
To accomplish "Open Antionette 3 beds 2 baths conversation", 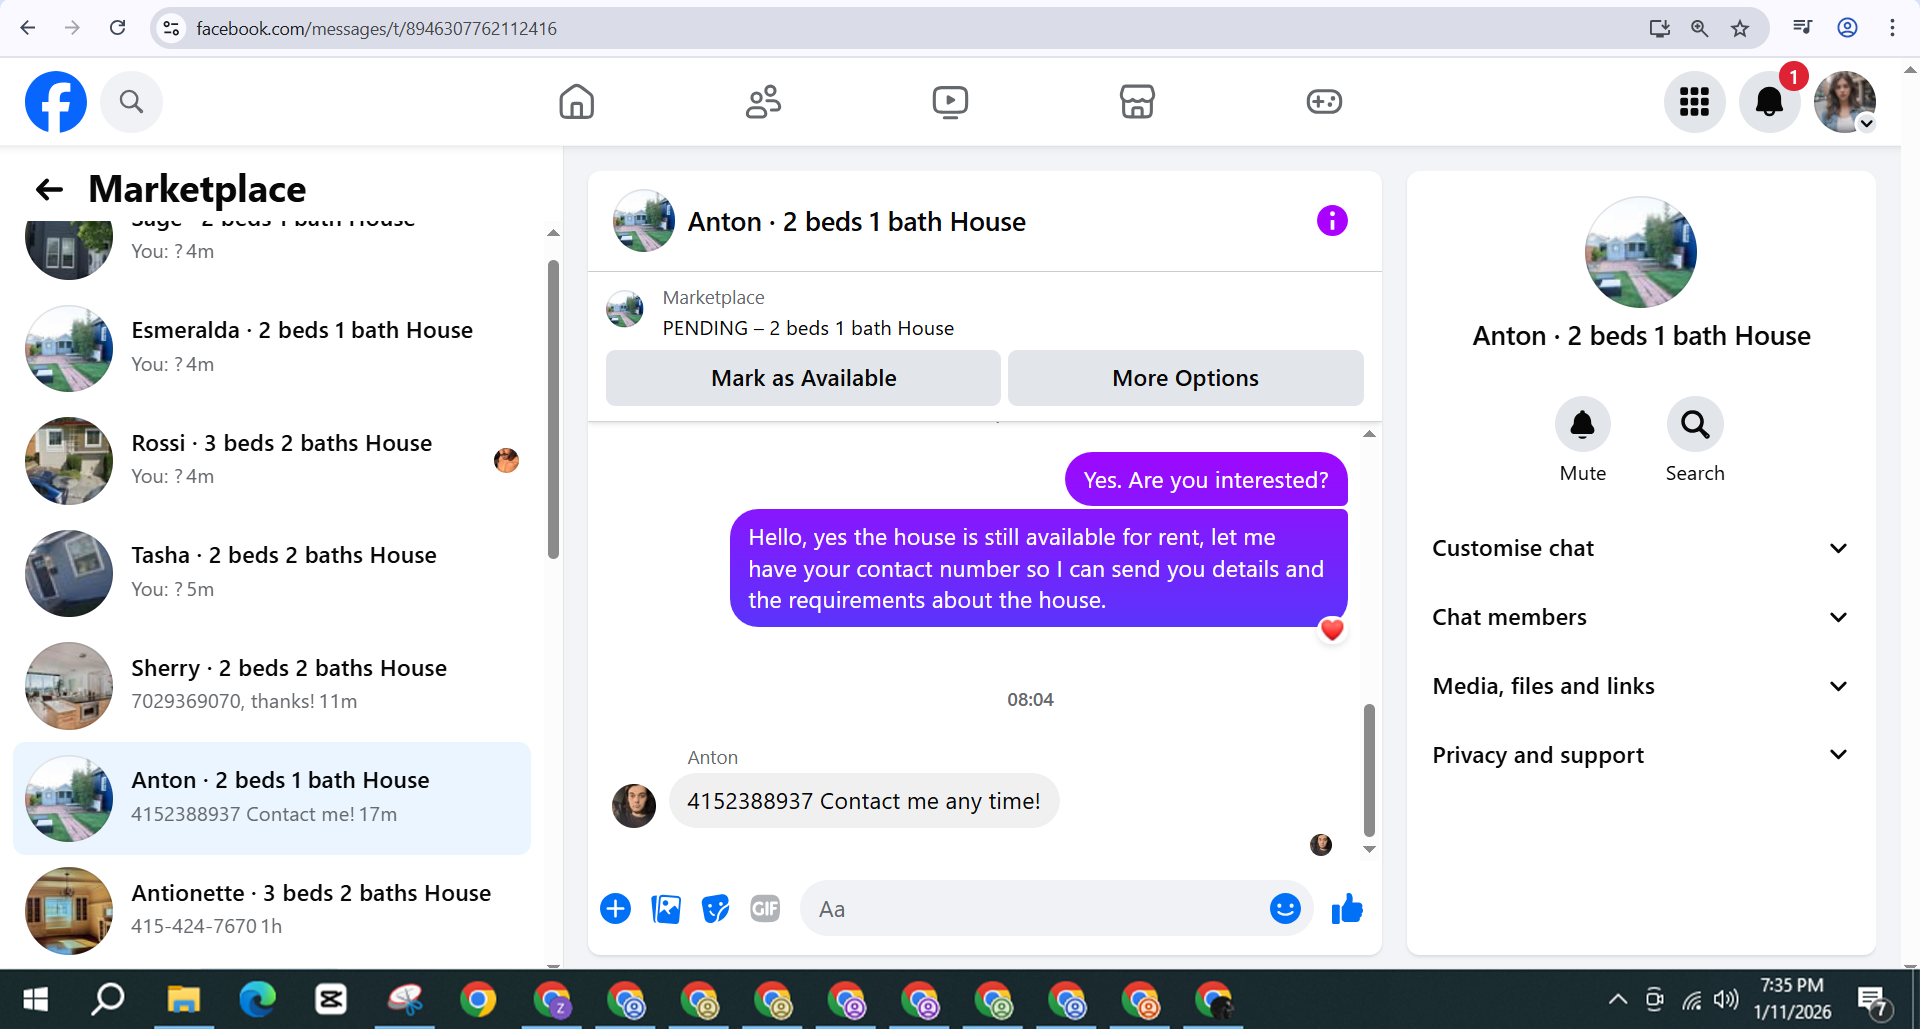I will [x=272, y=911].
